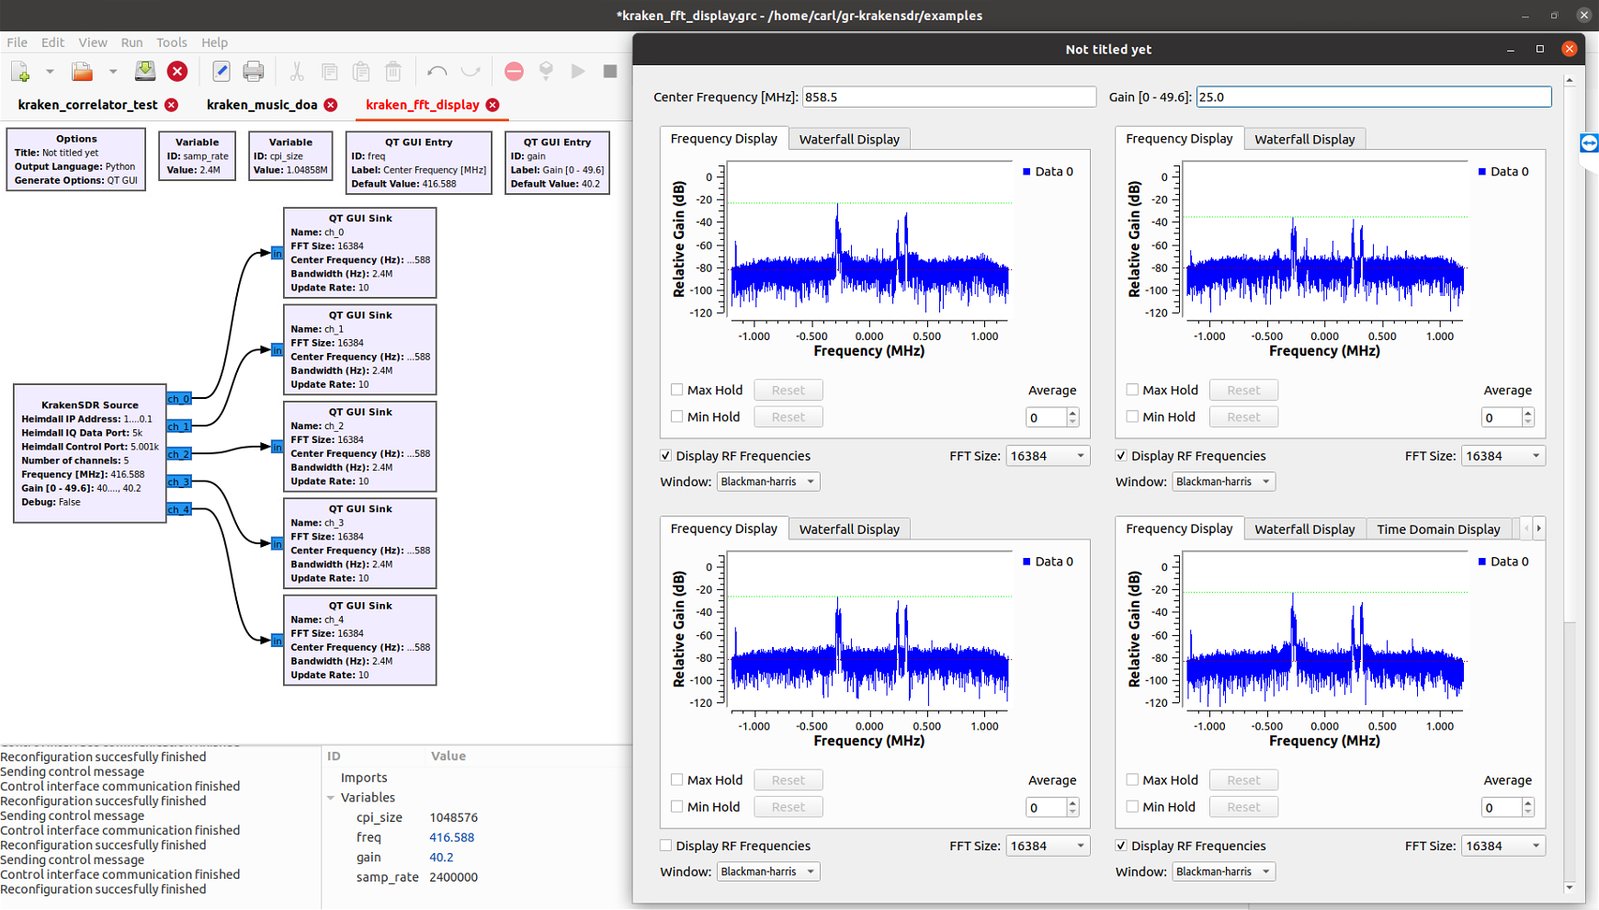Collapse the Variables tree node
The width and height of the screenshot is (1599, 910).
tap(331, 798)
